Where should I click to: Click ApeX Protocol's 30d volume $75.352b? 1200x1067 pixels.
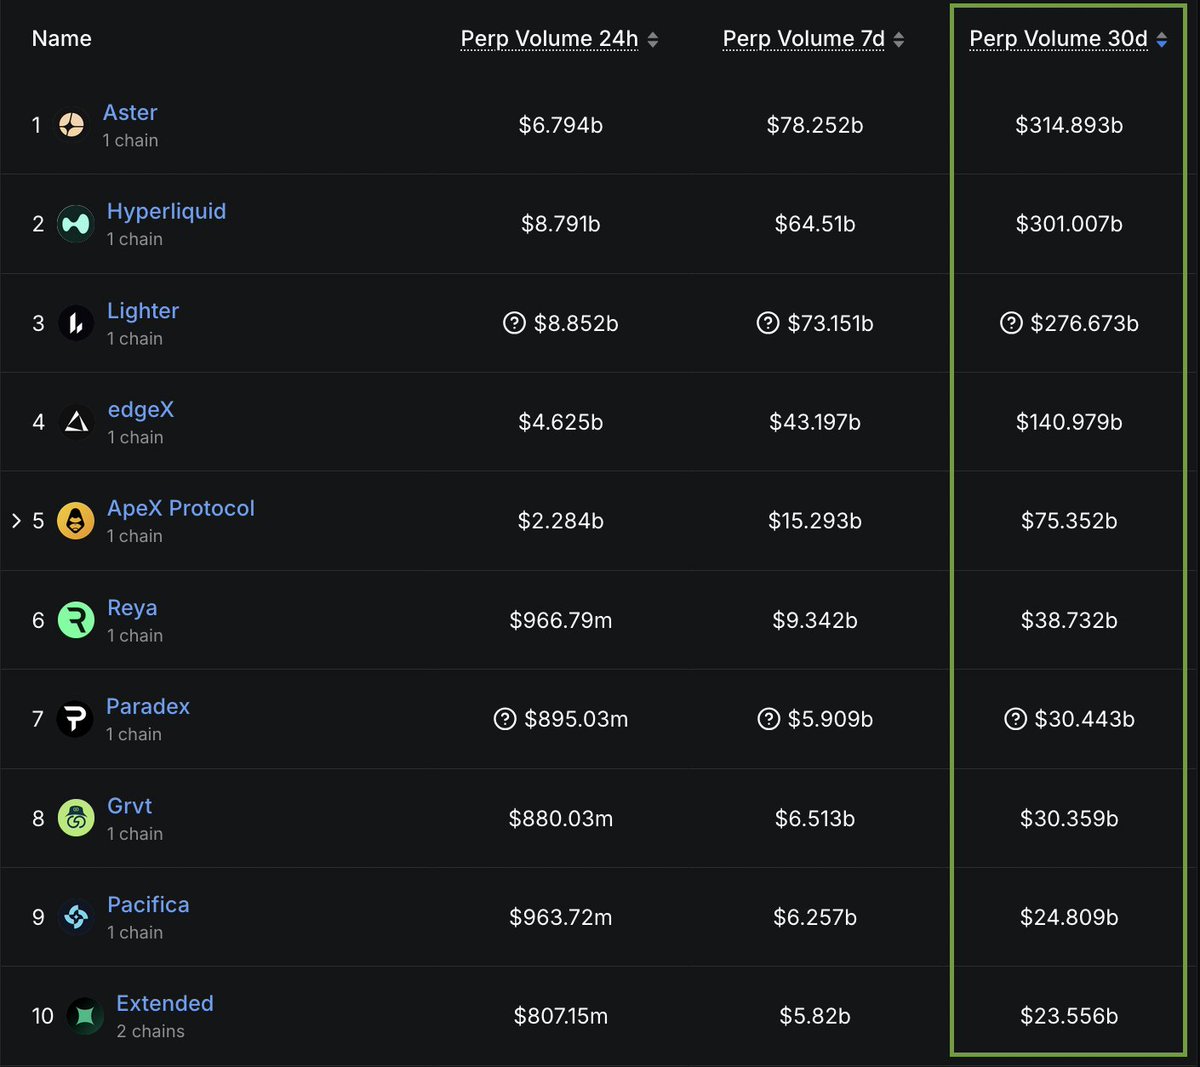tap(1069, 521)
